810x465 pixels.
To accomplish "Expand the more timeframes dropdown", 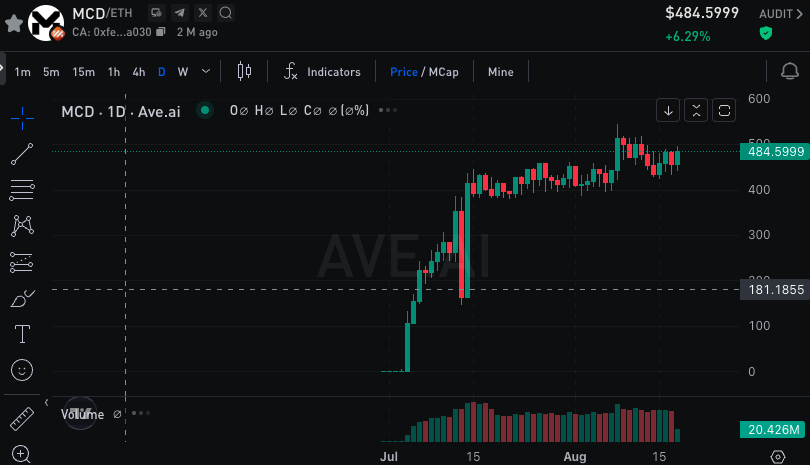I will click(206, 72).
